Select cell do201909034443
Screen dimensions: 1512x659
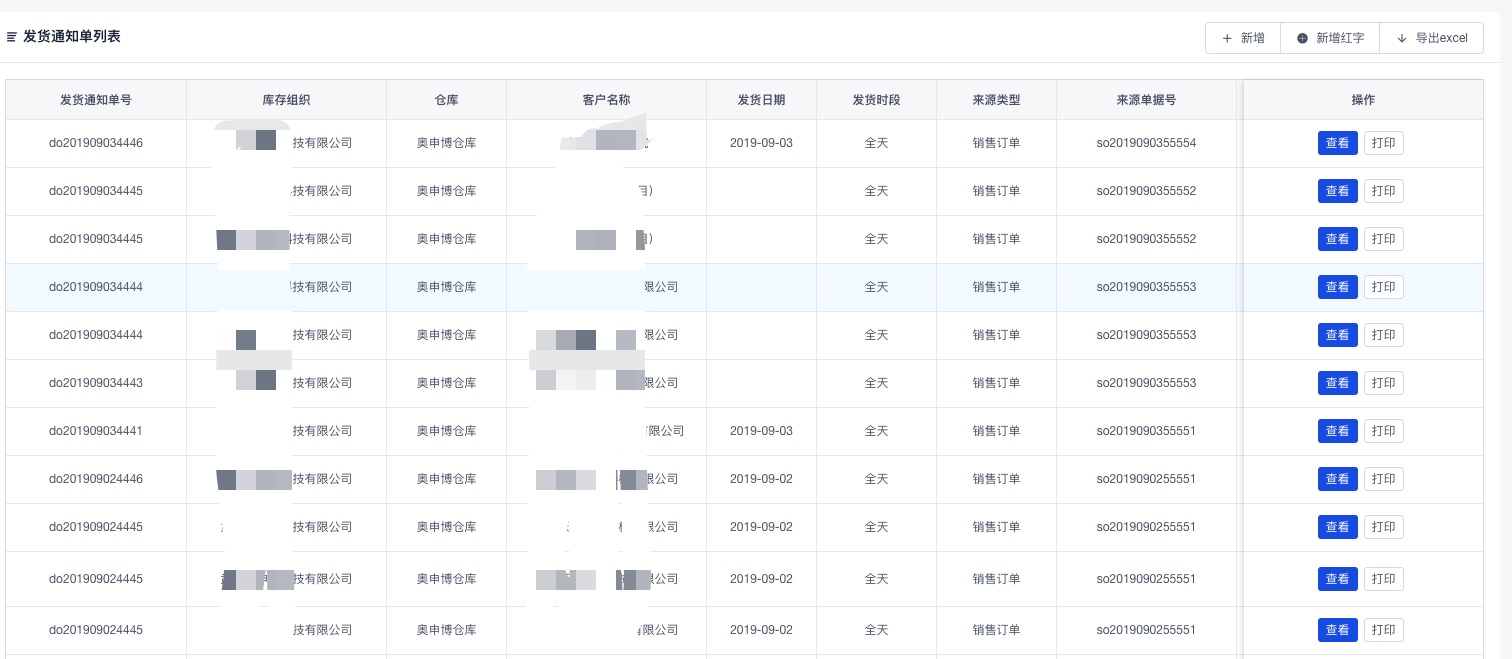tap(96, 383)
